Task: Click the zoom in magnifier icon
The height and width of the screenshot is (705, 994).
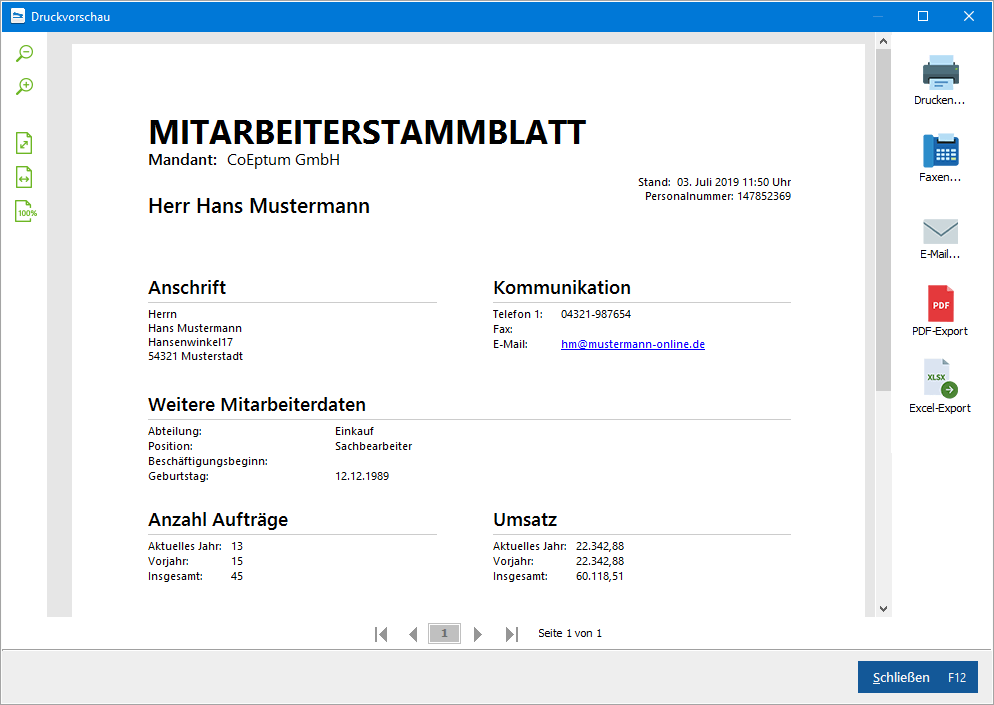Action: coord(25,86)
